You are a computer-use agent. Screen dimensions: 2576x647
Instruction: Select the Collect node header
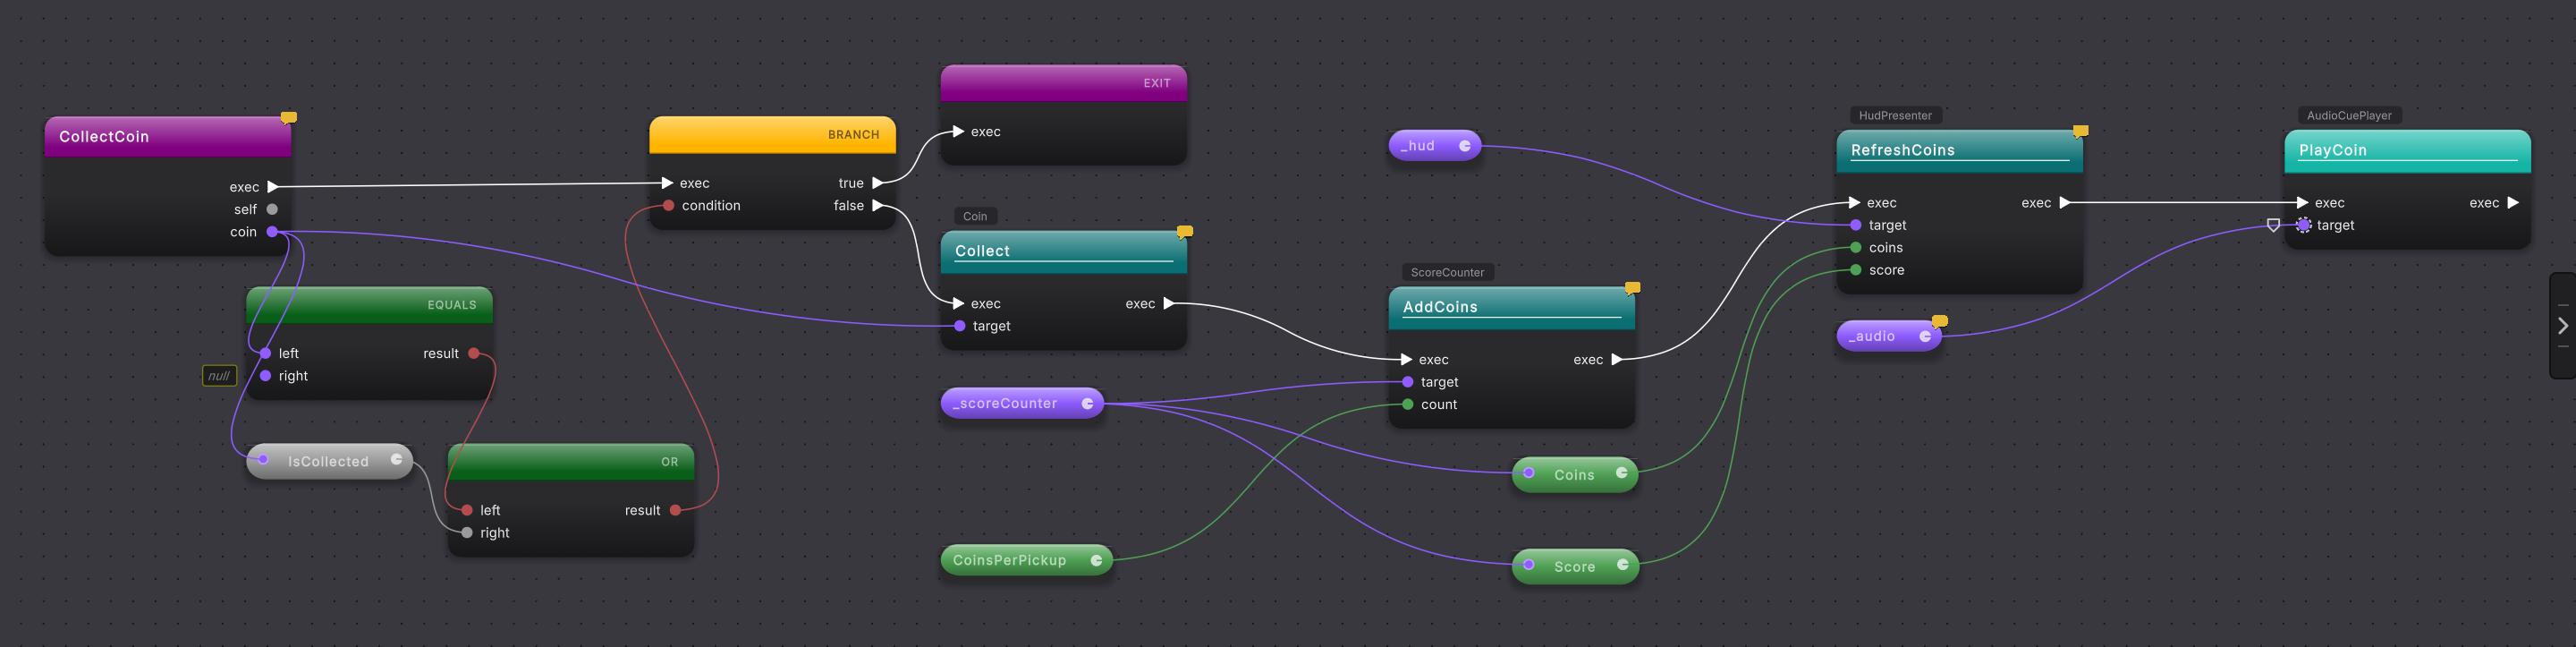(x=1063, y=252)
